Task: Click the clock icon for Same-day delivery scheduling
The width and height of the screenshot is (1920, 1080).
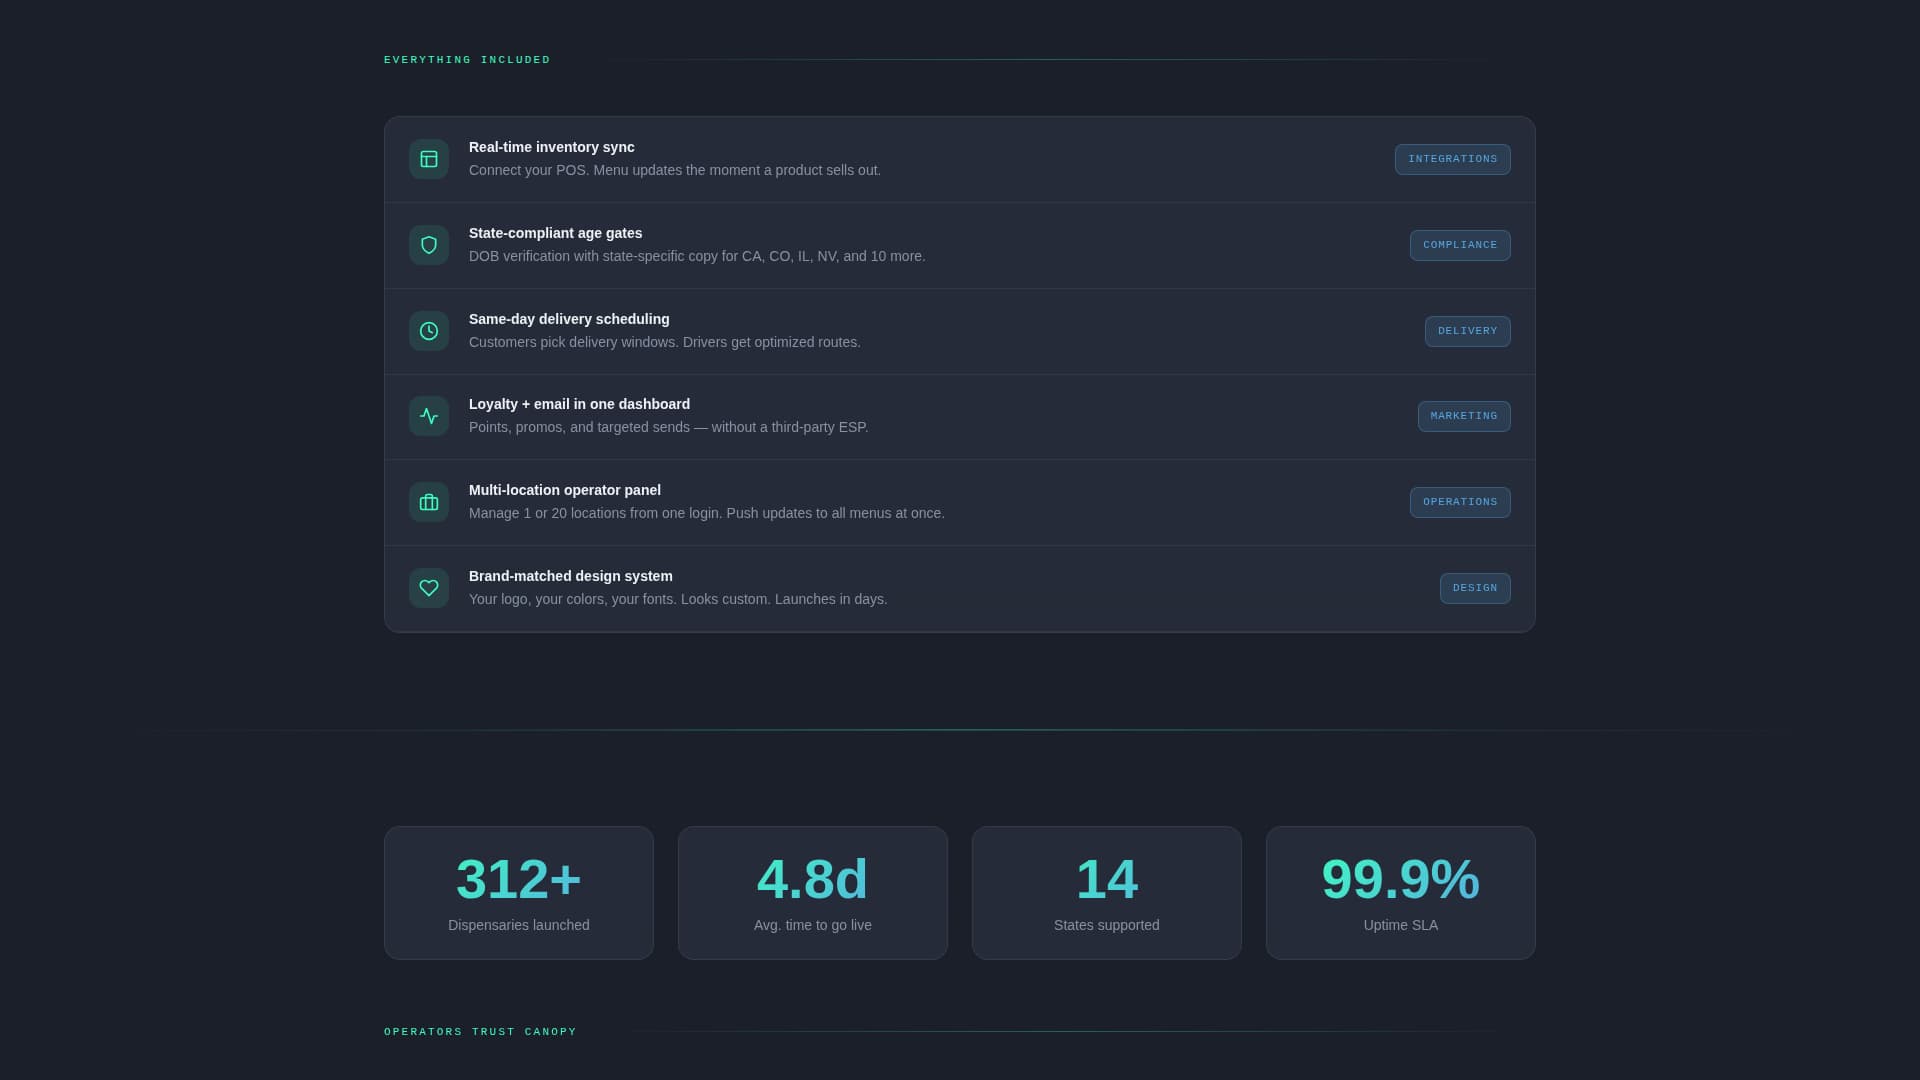Action: 428,331
